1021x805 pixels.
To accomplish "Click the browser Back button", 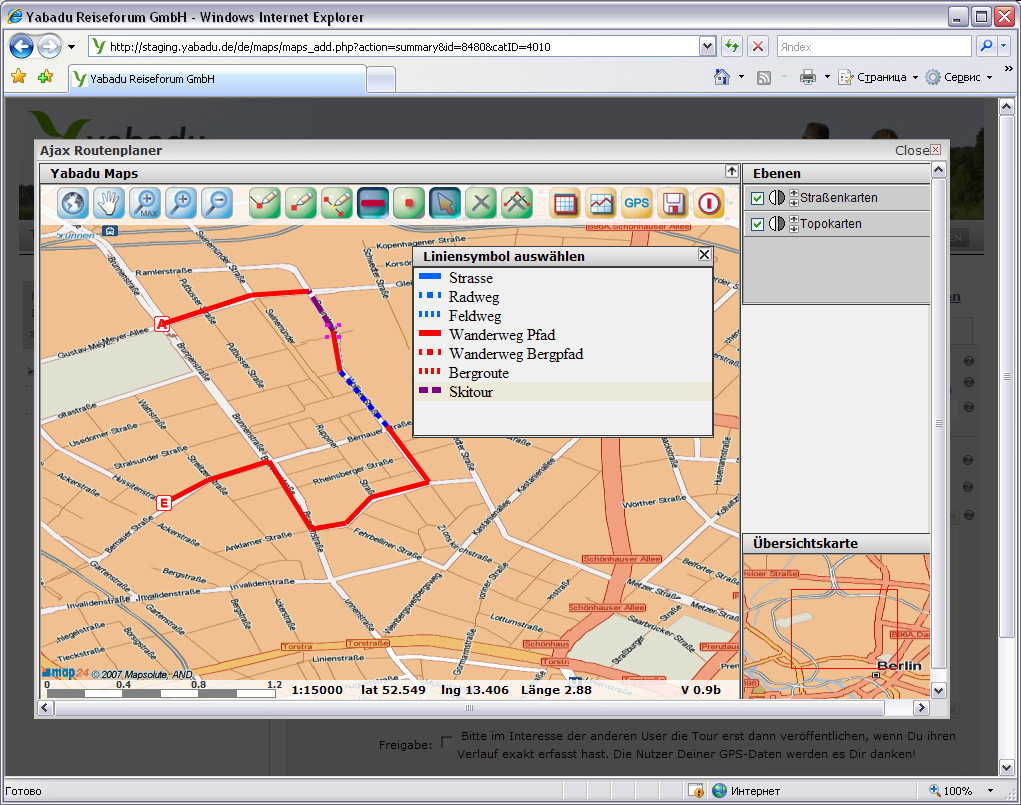I will tap(21, 46).
